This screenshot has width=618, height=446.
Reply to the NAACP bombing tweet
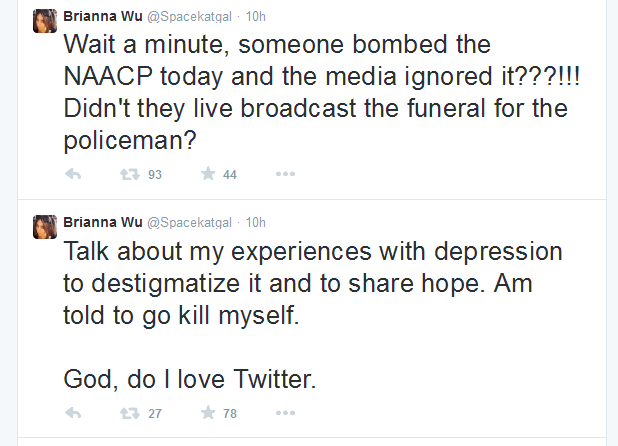click(x=73, y=174)
